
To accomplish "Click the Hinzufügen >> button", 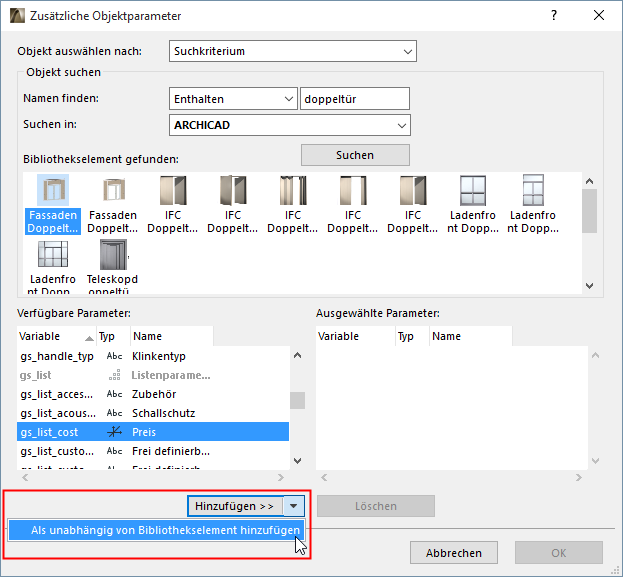I will tap(235, 506).
